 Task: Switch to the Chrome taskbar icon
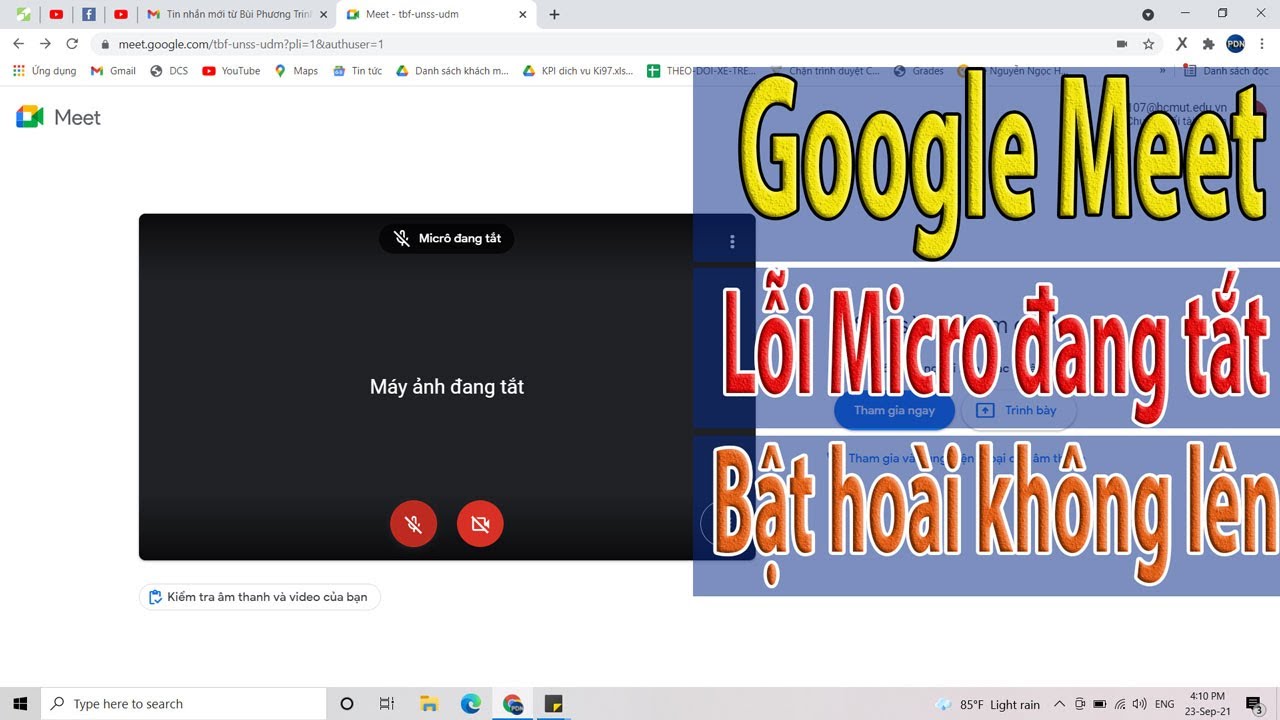513,704
